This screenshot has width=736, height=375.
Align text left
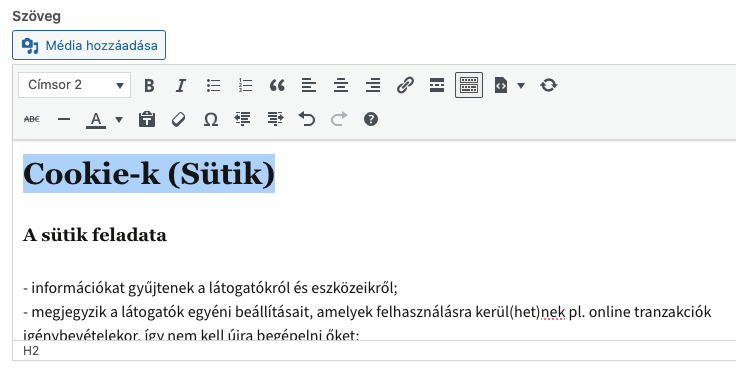coord(309,85)
